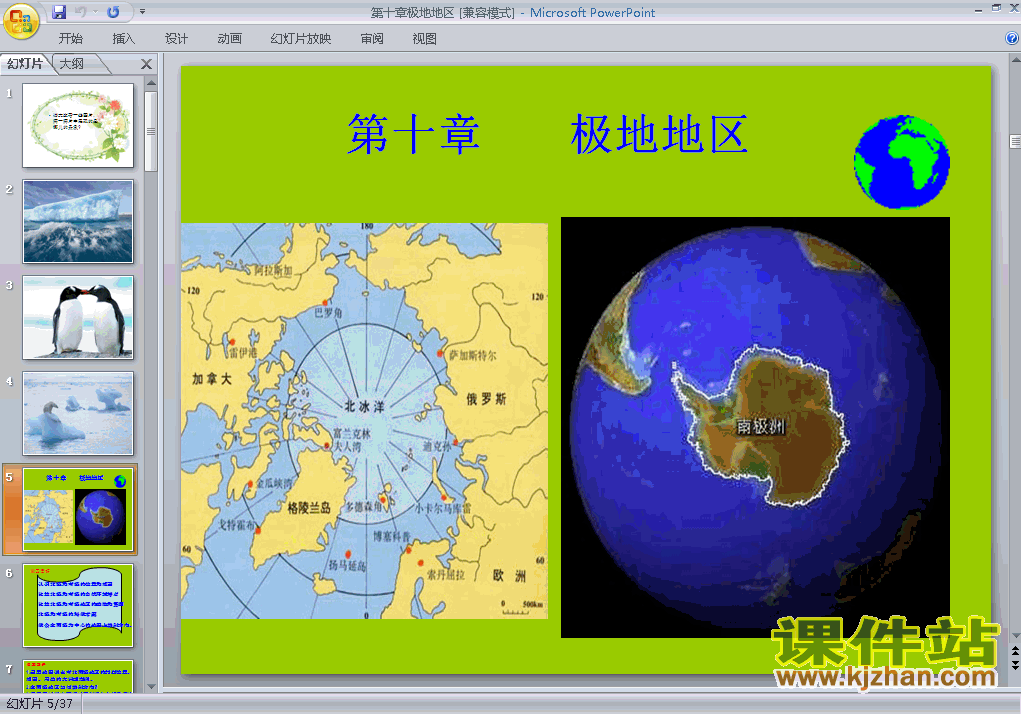This screenshot has height=714, width=1021.
Task: Click the main slide scrollbar handle
Action: (1015, 141)
